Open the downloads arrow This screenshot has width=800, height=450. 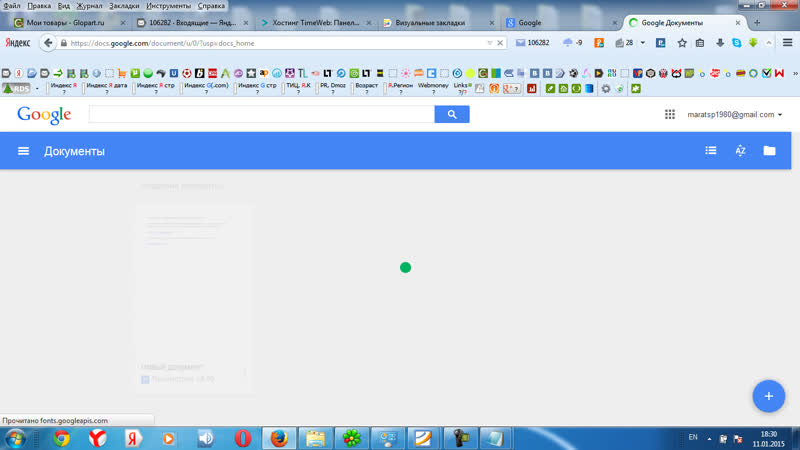click(x=719, y=43)
